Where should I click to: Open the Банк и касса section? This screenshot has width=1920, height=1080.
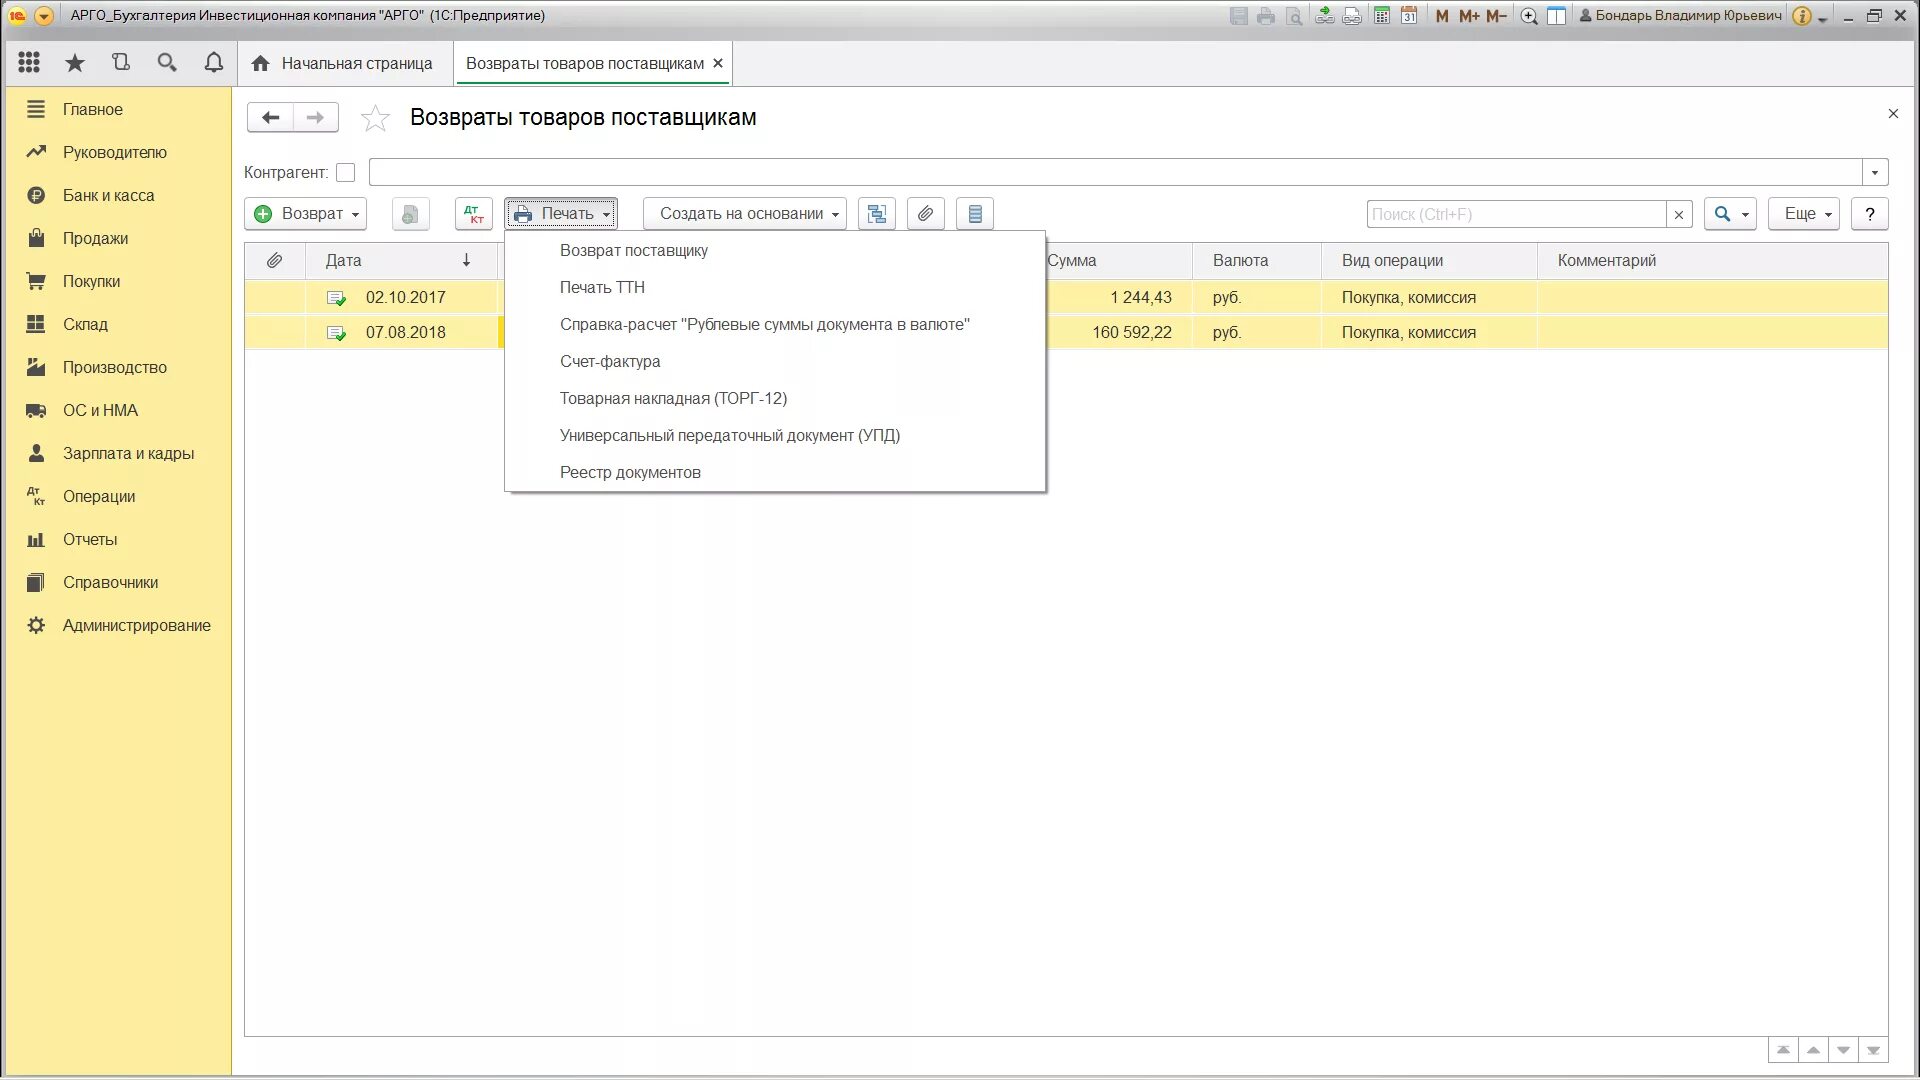(x=108, y=195)
